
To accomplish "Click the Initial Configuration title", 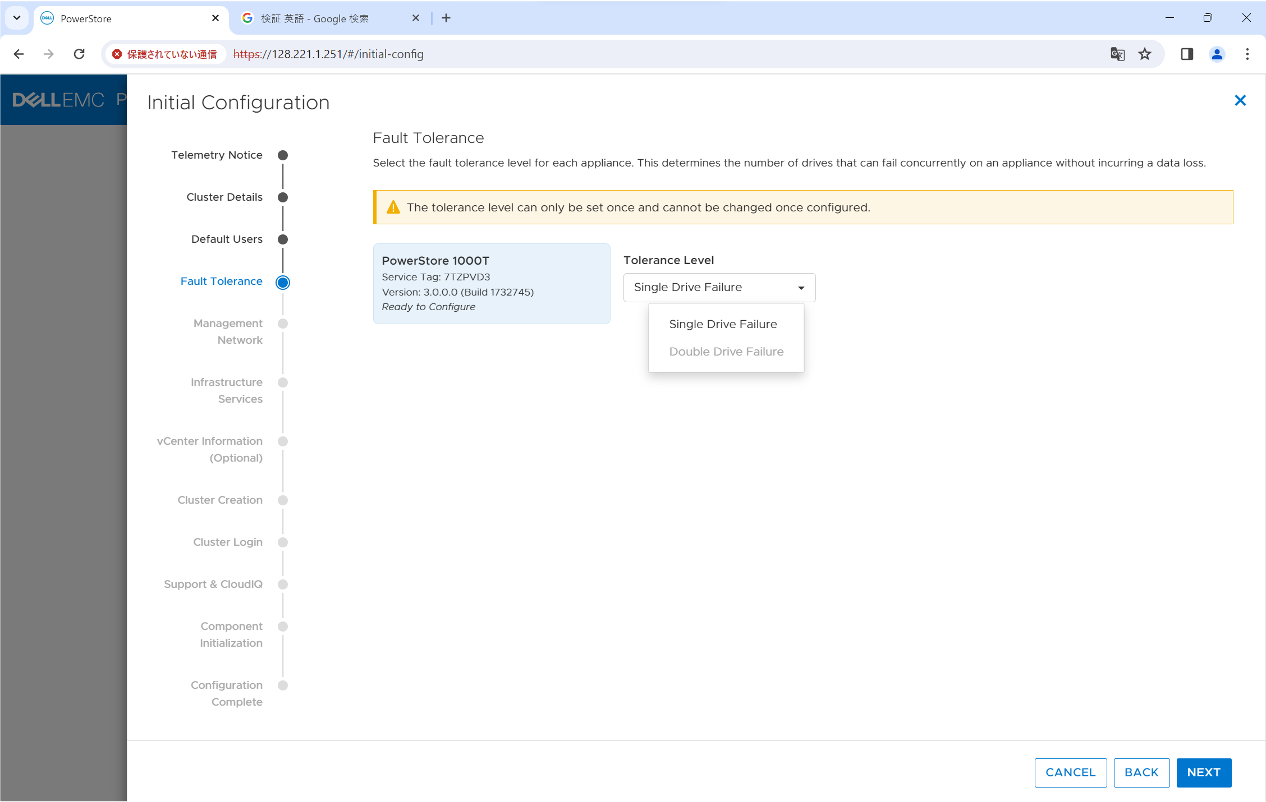I will pos(238,102).
